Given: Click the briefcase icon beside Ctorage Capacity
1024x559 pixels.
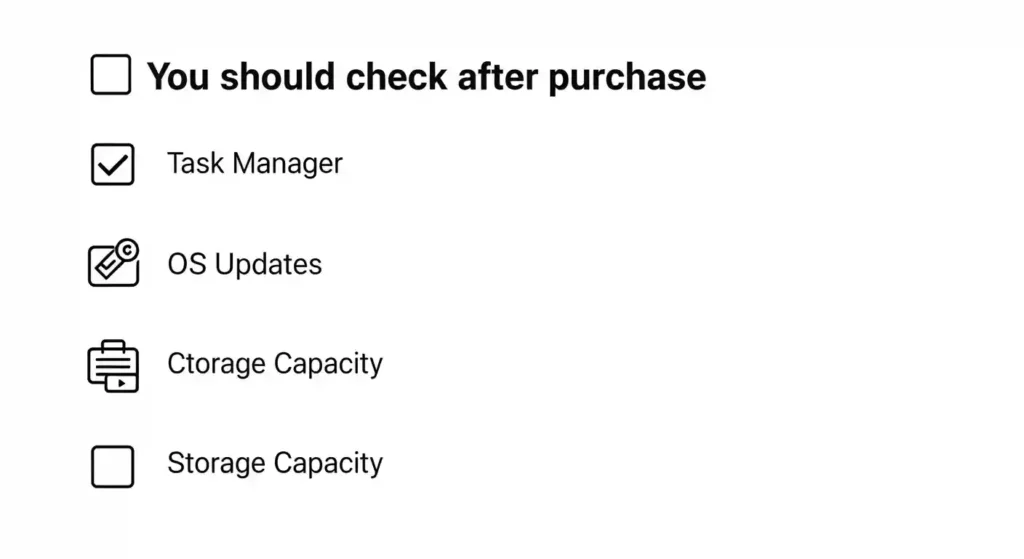Looking at the screenshot, I should coord(113,366).
